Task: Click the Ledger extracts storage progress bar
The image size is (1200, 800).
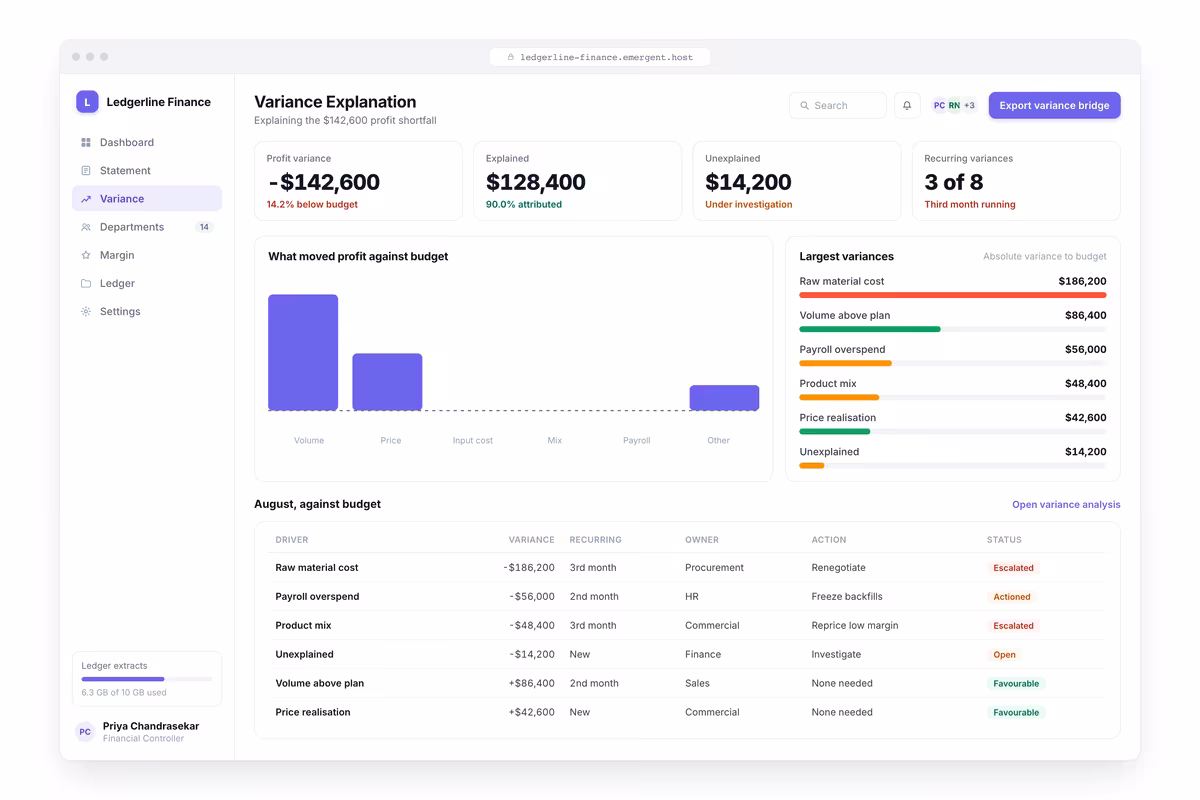Action: pos(147,679)
